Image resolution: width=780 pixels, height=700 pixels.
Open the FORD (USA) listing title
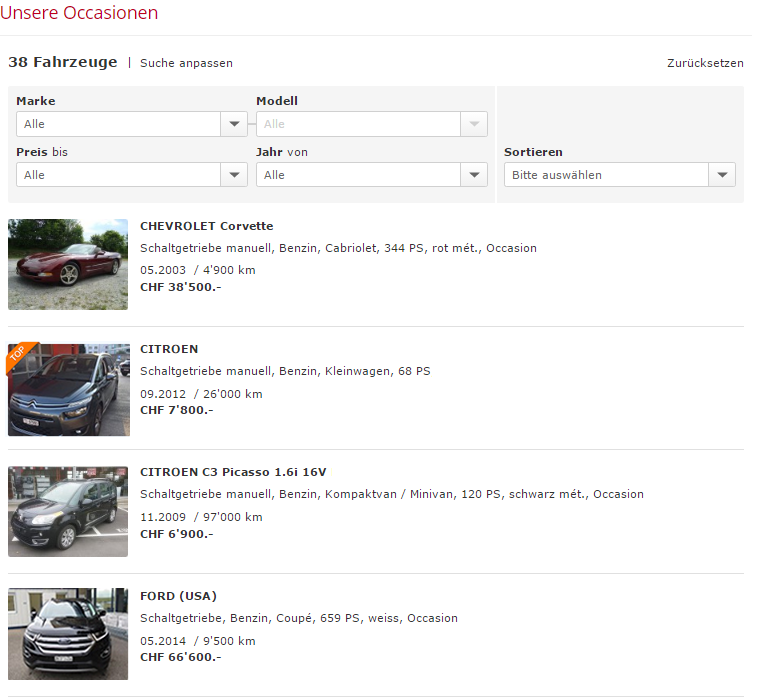pos(178,596)
